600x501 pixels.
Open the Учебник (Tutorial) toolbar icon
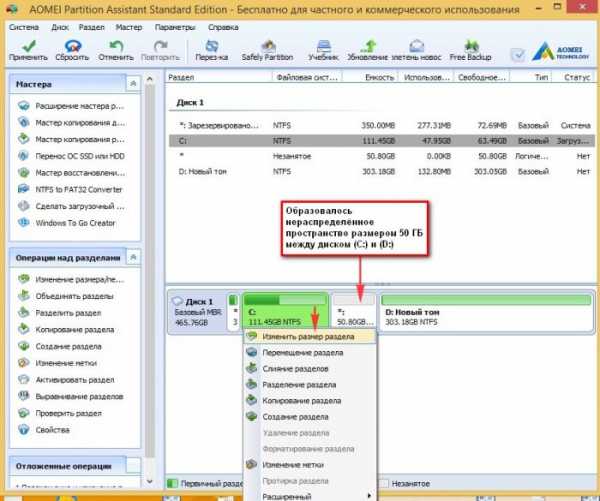point(323,51)
